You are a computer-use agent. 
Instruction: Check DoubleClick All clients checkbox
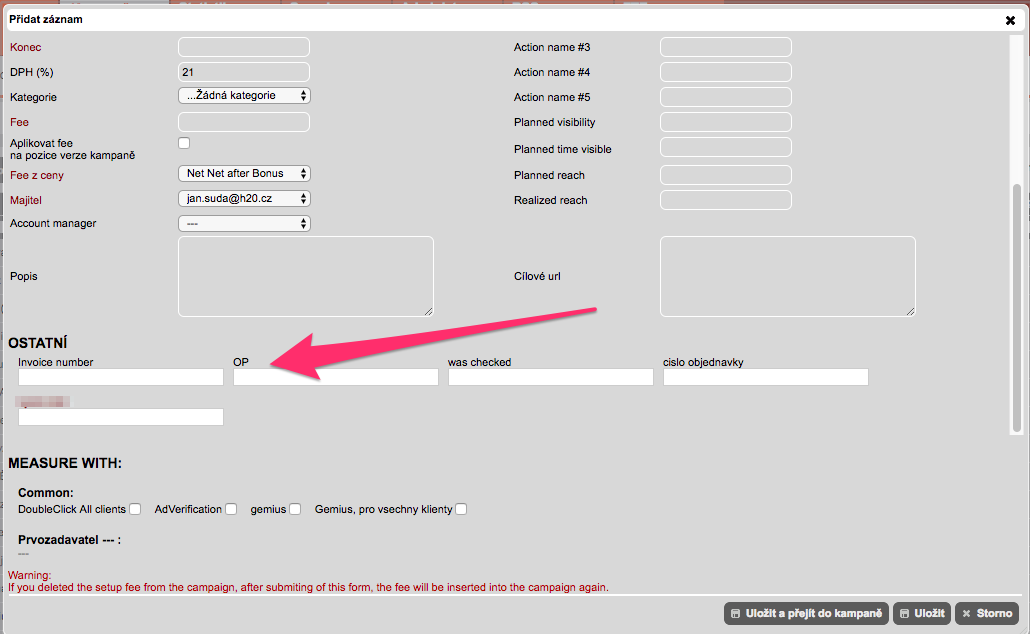(x=135, y=509)
